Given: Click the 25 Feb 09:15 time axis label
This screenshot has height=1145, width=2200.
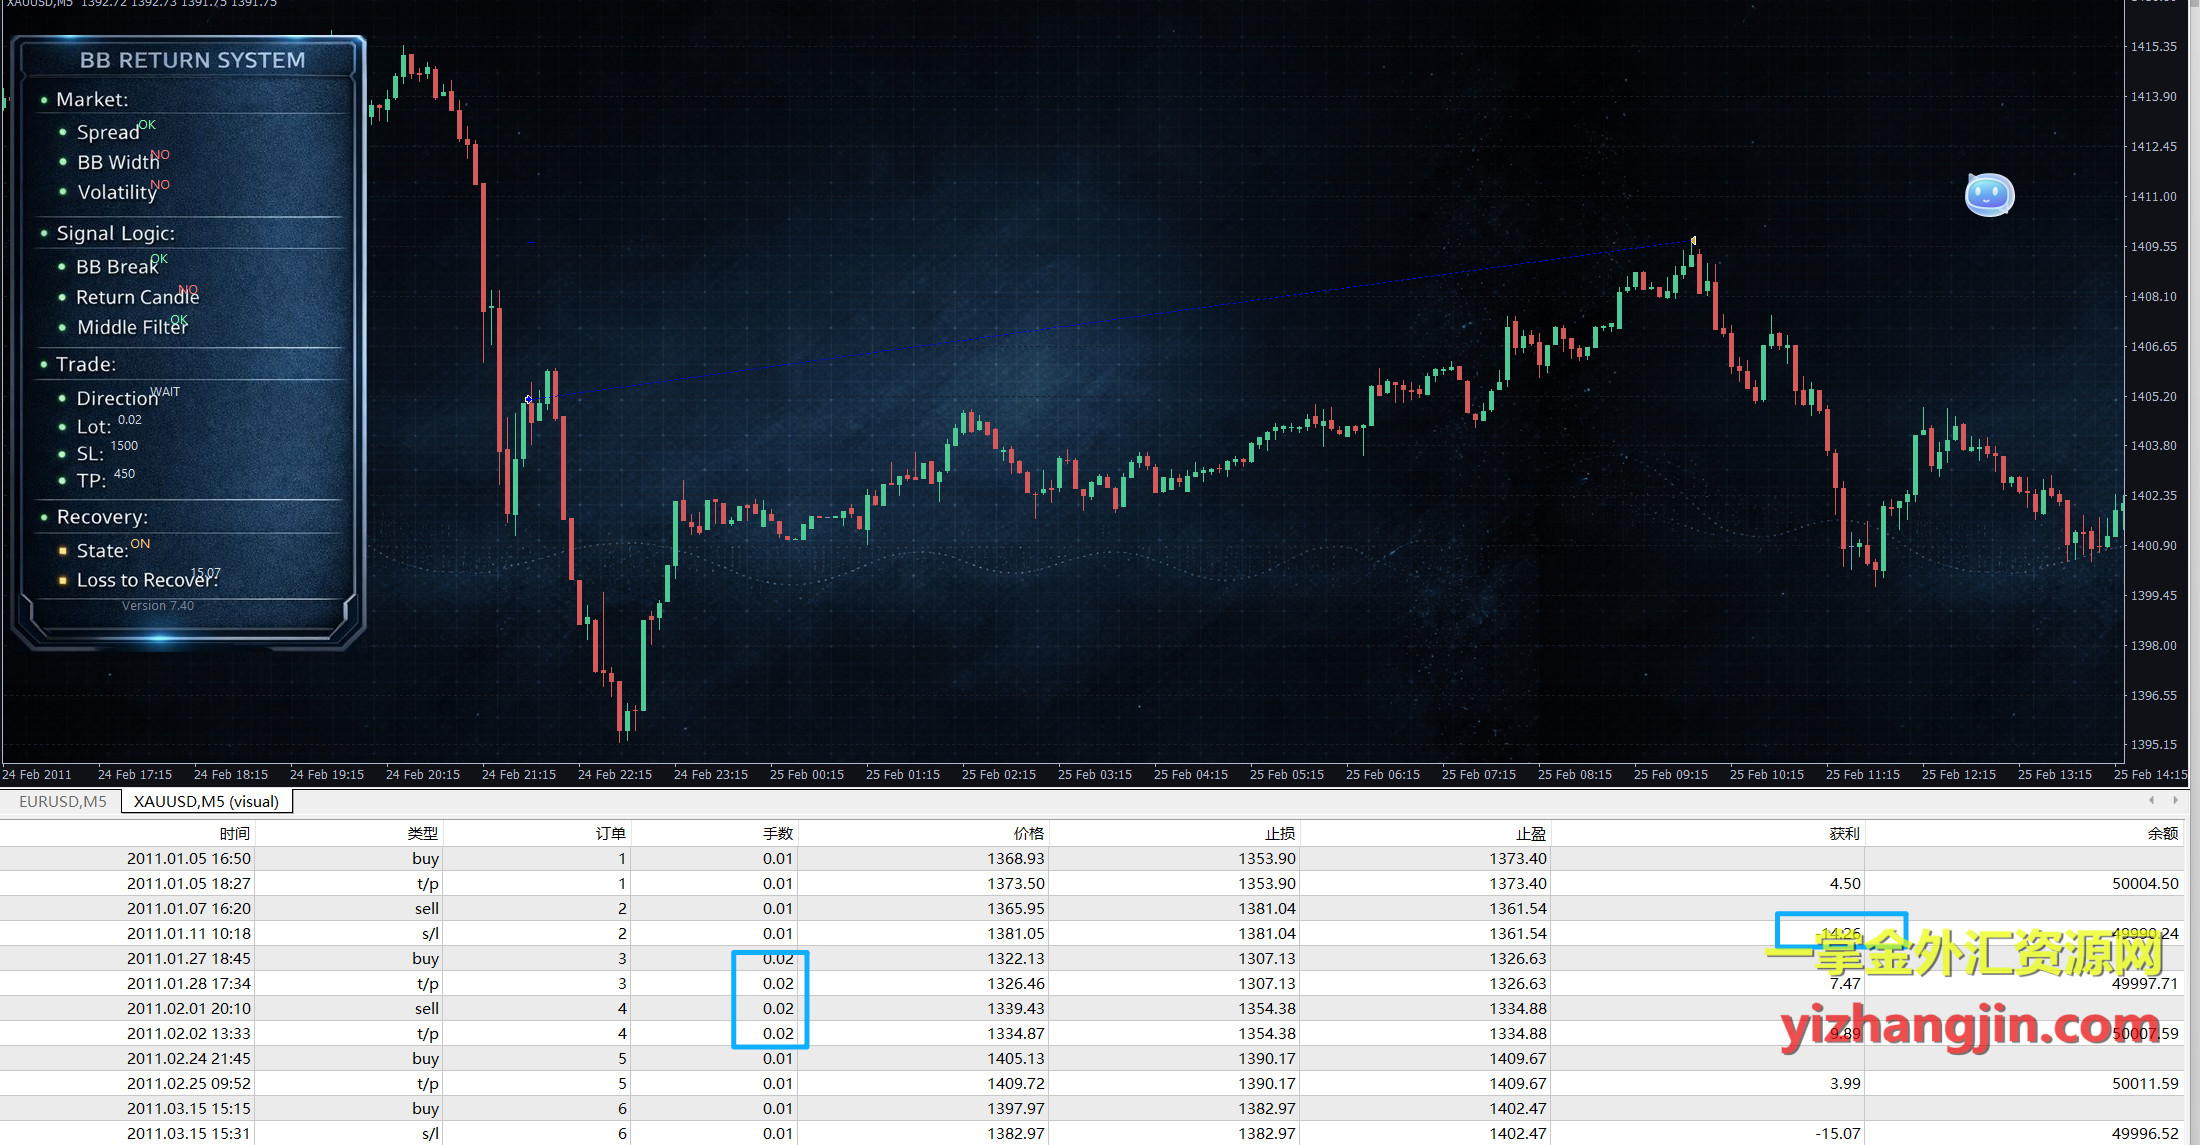Looking at the screenshot, I should [x=1670, y=774].
